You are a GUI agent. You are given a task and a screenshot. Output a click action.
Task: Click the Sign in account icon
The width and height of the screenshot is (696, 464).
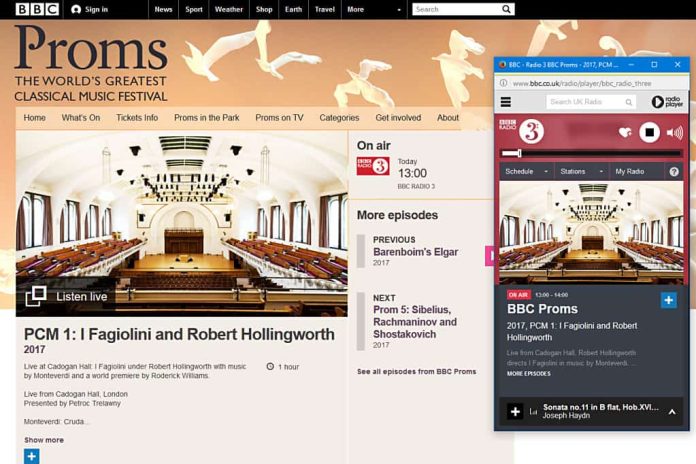point(76,9)
